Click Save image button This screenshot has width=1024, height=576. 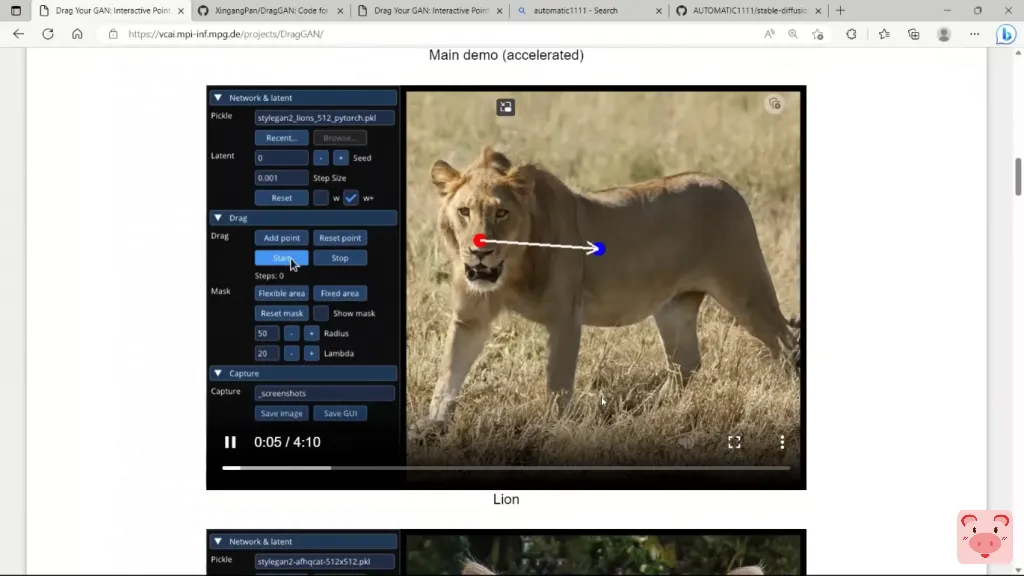(x=281, y=413)
